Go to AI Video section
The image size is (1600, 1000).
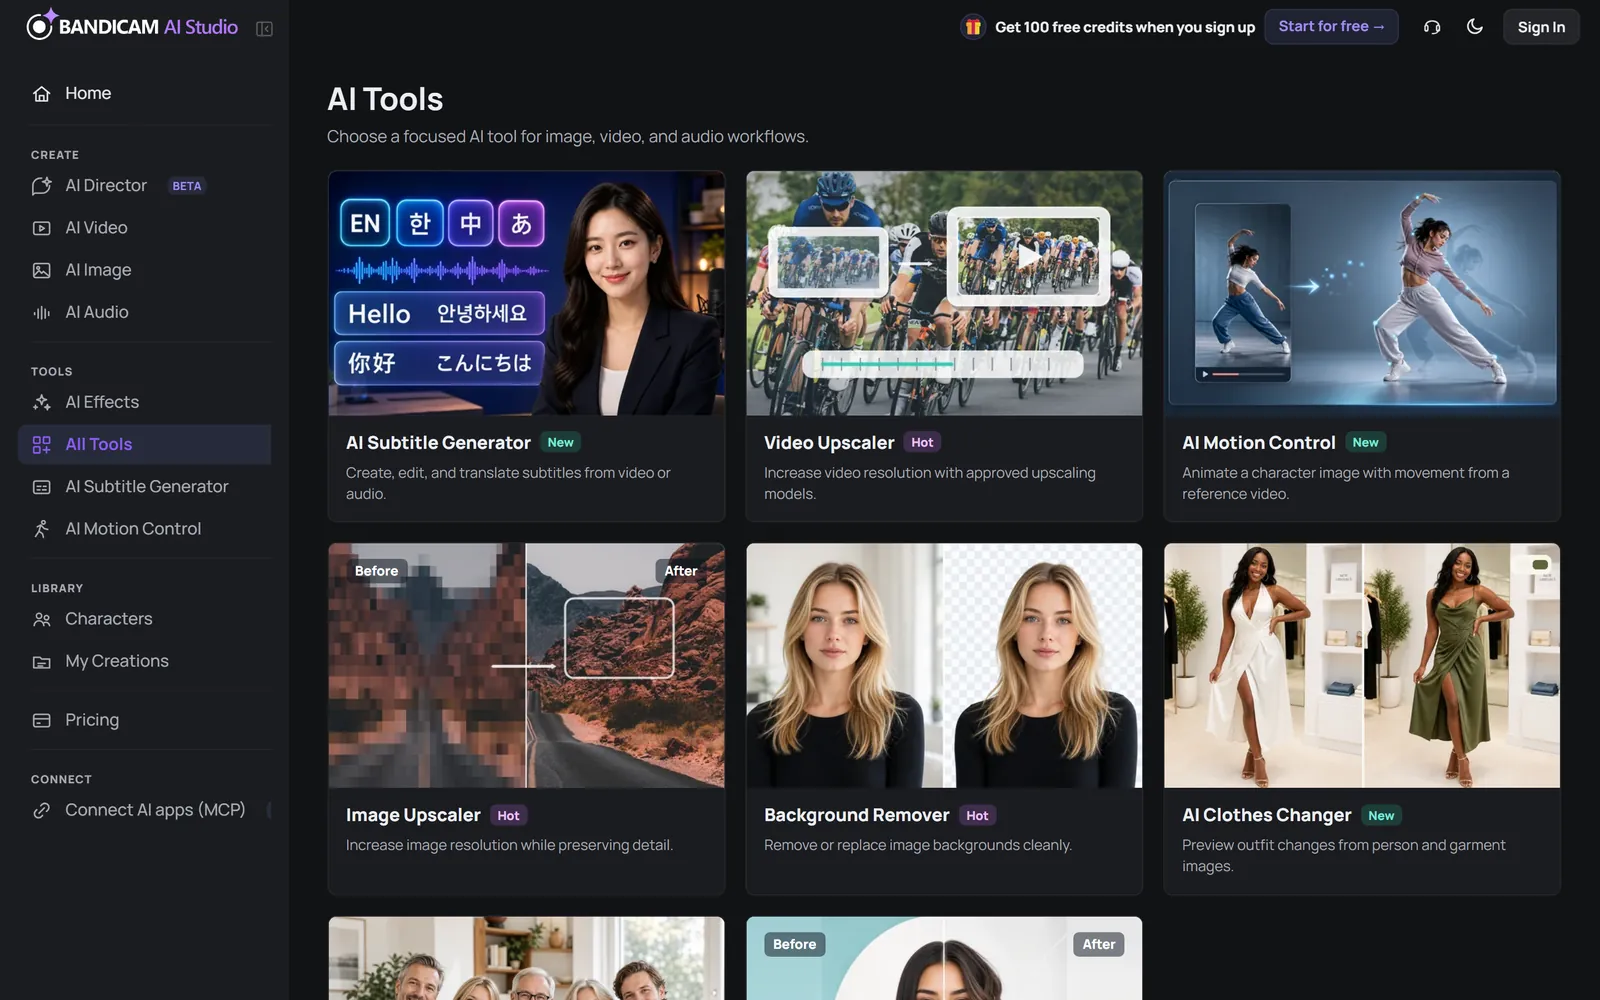[x=145, y=228]
